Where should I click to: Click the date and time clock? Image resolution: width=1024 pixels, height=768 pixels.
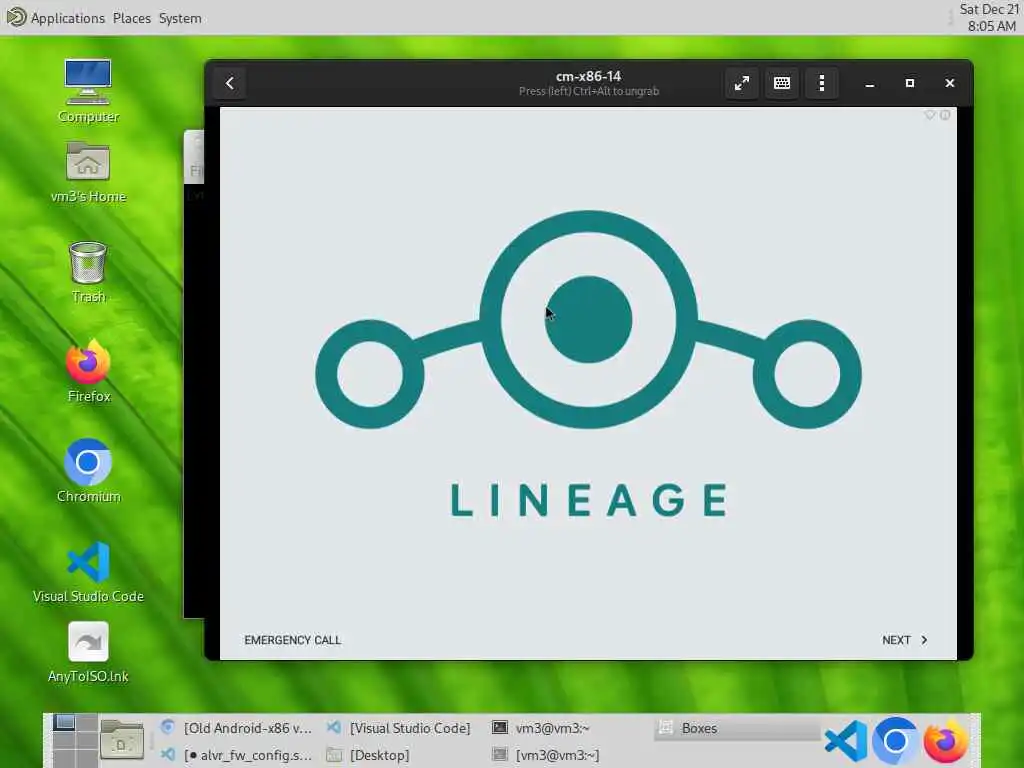(x=989, y=18)
